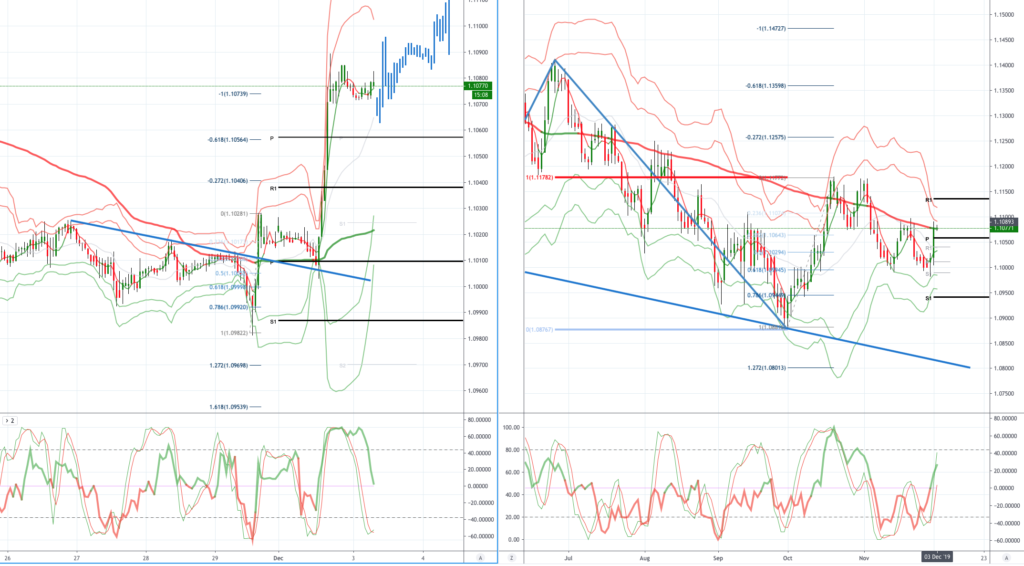This screenshot has height=566, width=1024.
Task: Click the 1.272(1.08013) extension label
Action: click(x=767, y=368)
